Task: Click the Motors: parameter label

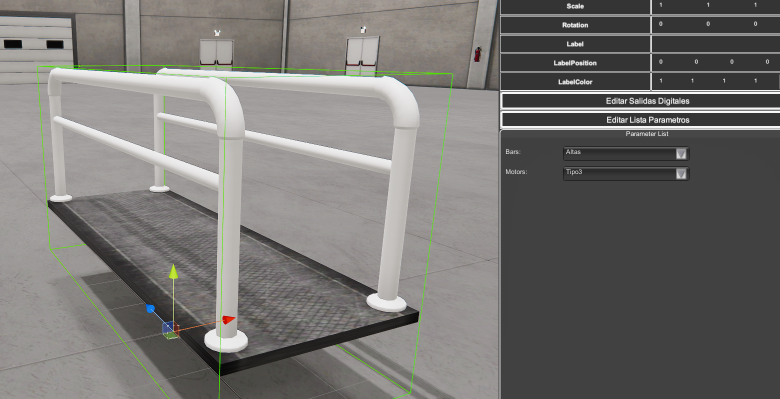Action: click(x=516, y=172)
